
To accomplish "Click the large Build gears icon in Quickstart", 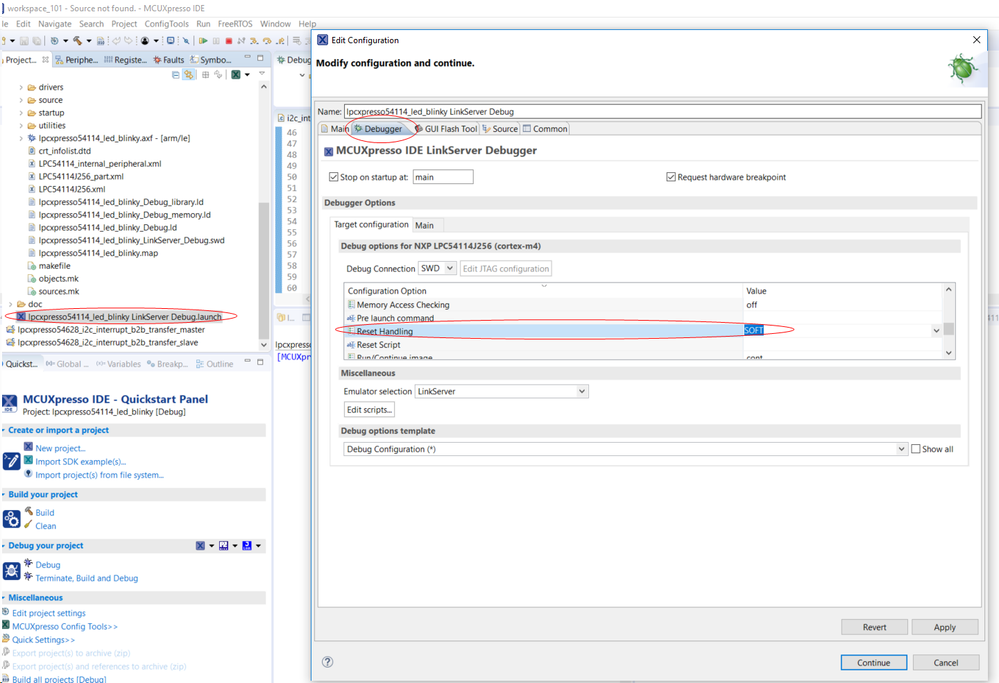I will [11, 519].
